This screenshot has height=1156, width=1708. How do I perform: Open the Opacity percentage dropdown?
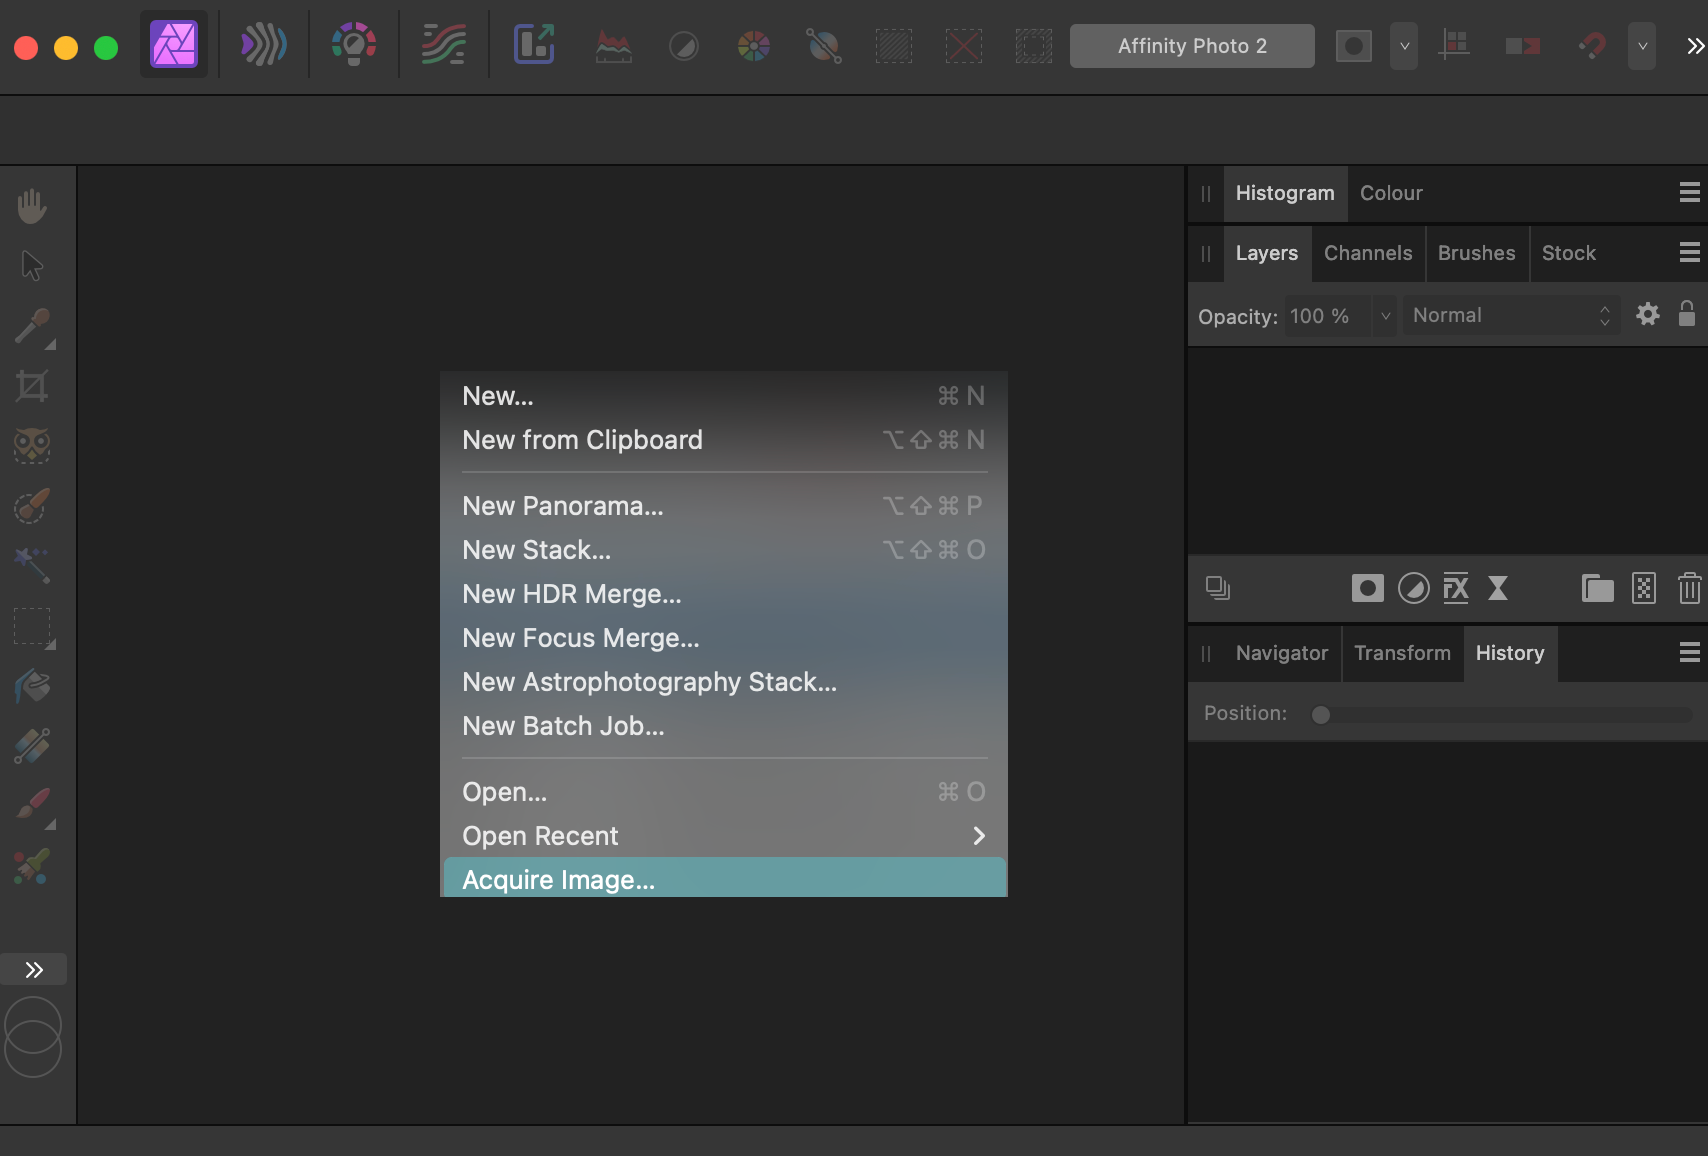coord(1386,315)
